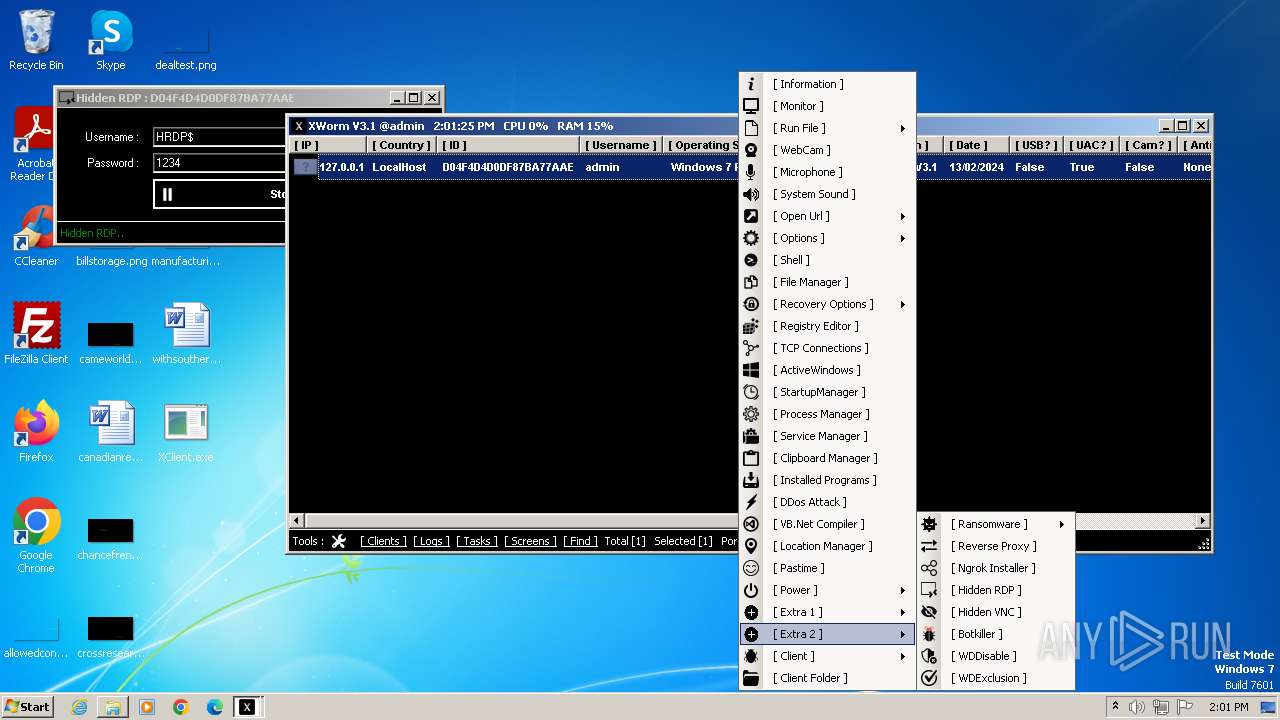Click the horizontal scrollbar right arrow
1280x720 pixels.
point(1204,521)
